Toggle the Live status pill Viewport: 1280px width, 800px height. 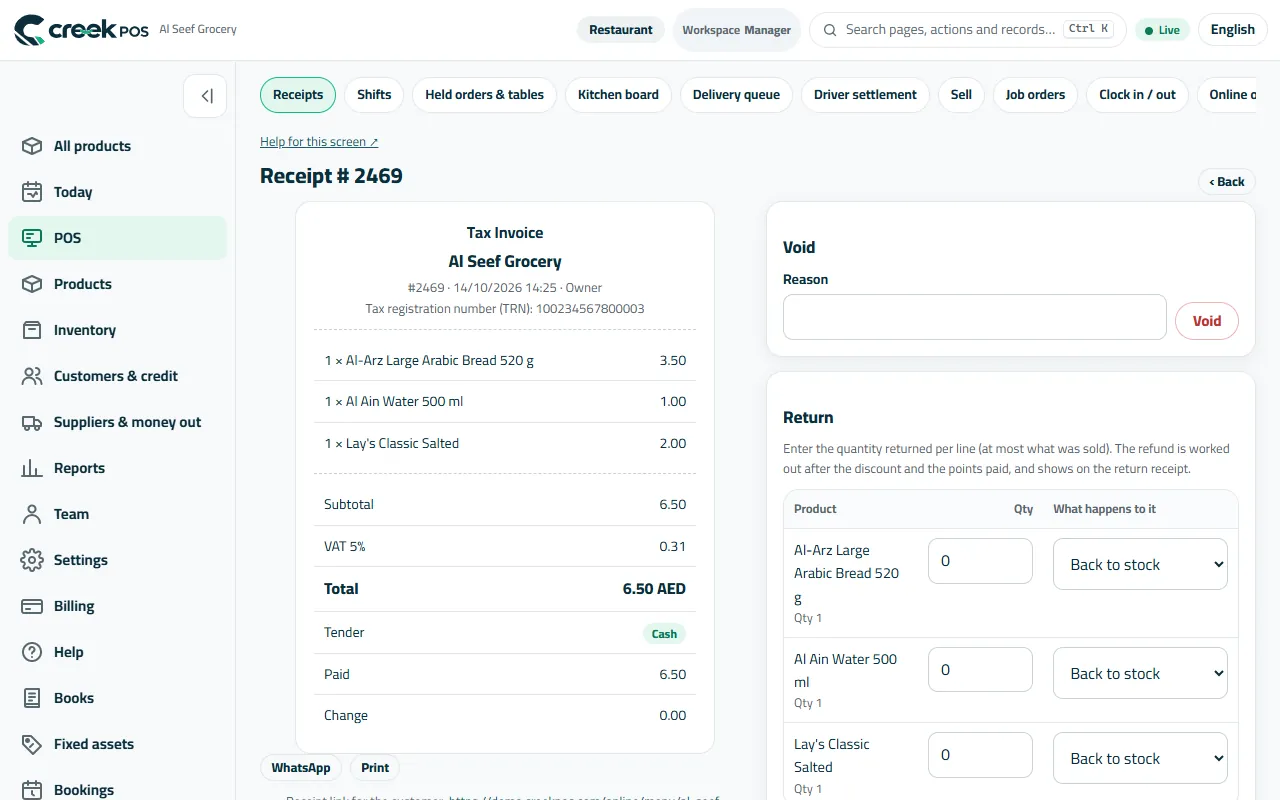coord(1162,30)
